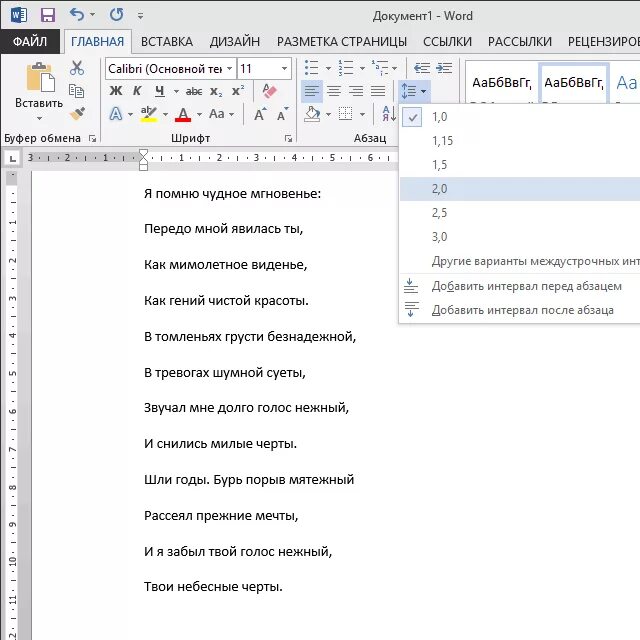Screen dimensions: 640x640
Task: Open the font size 11 dropdown
Action: point(284,68)
